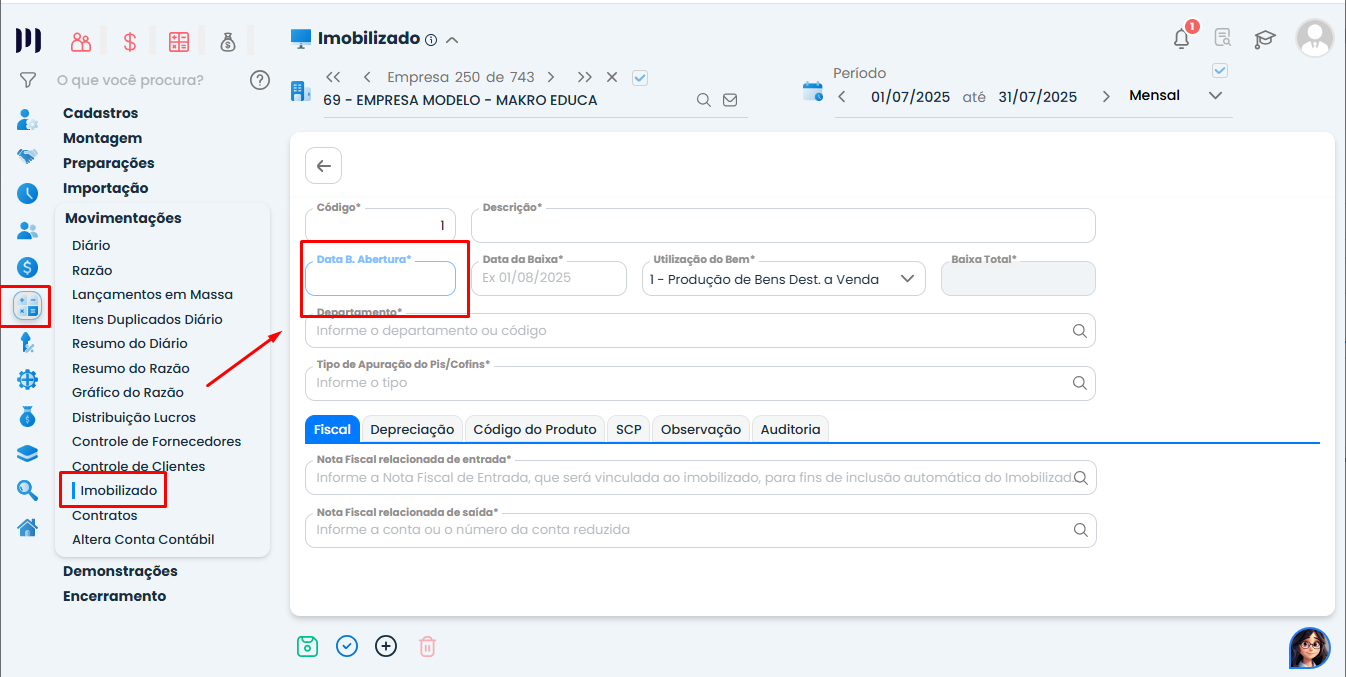This screenshot has height=677, width=1346.
Task: Select the graduation cap learning icon
Action: (1264, 37)
